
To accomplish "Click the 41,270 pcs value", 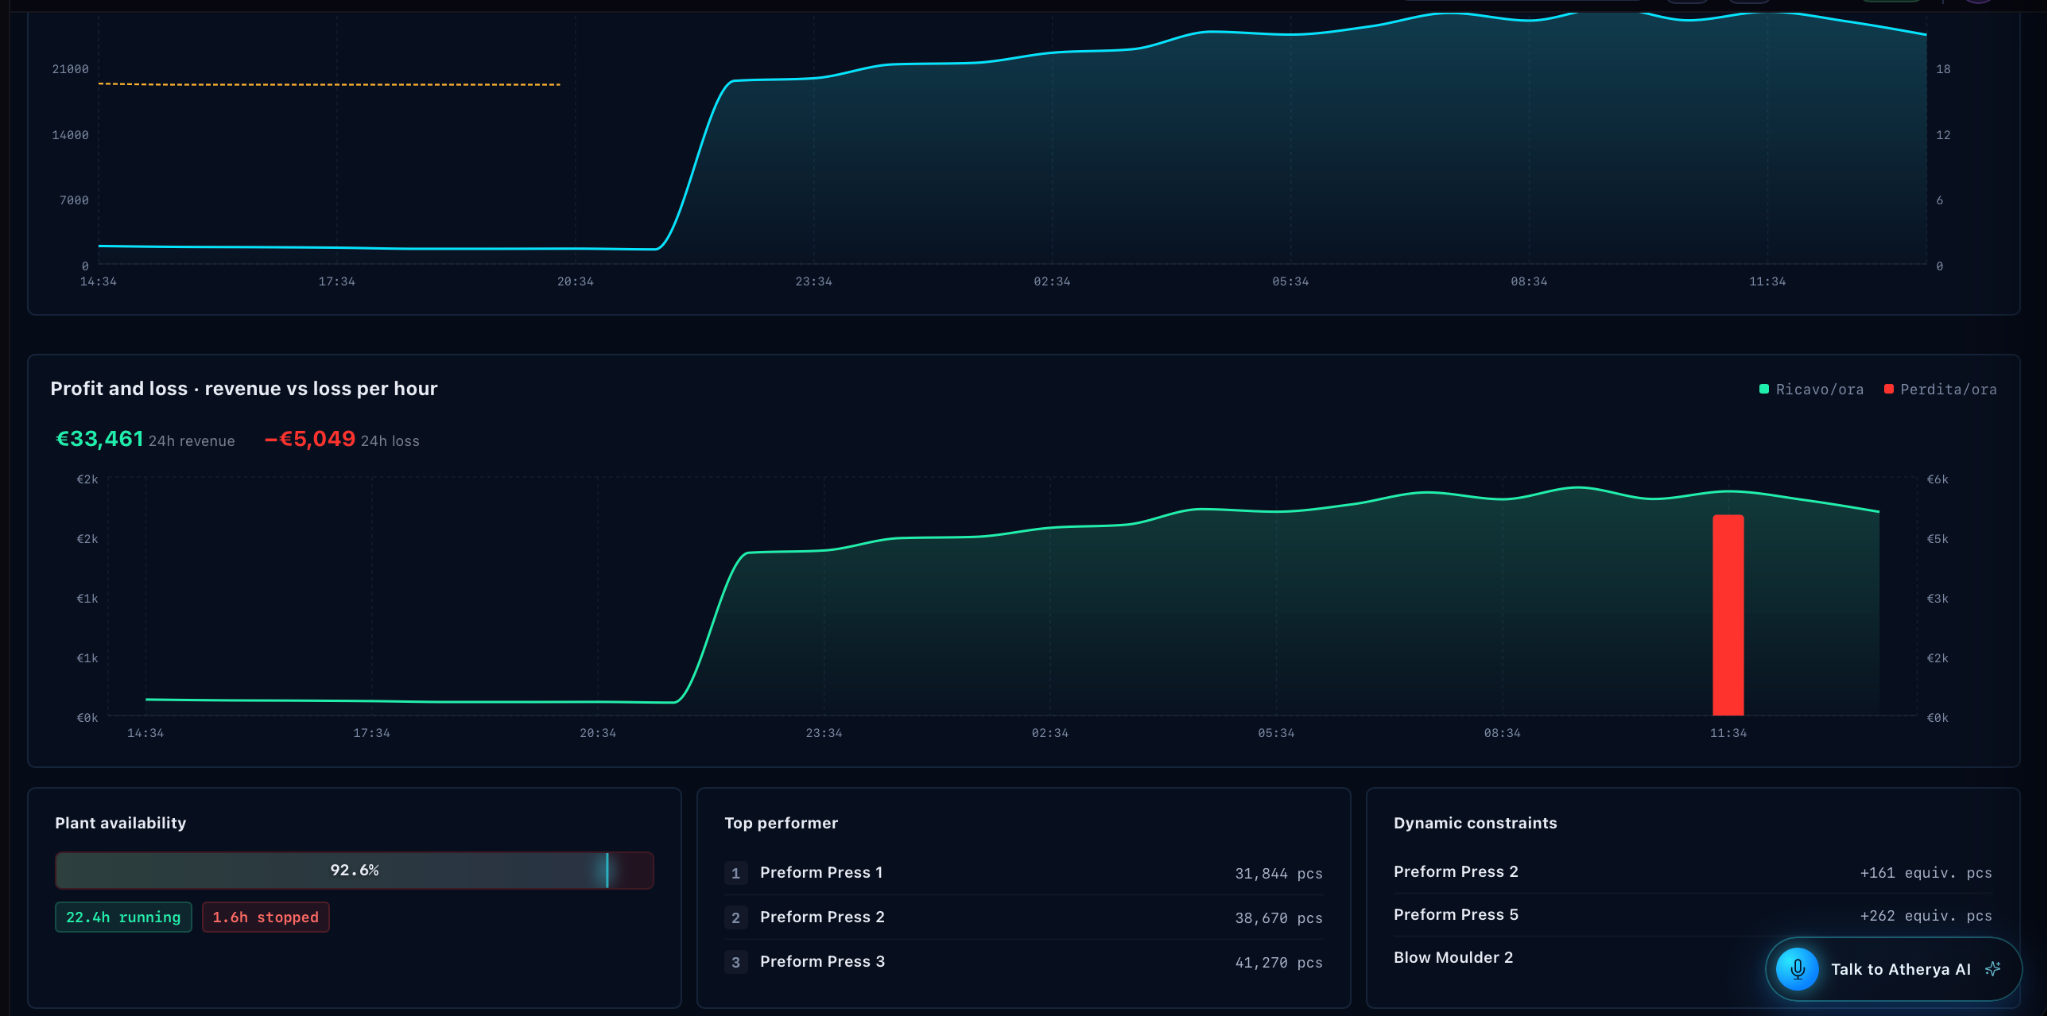I will pos(1278,962).
